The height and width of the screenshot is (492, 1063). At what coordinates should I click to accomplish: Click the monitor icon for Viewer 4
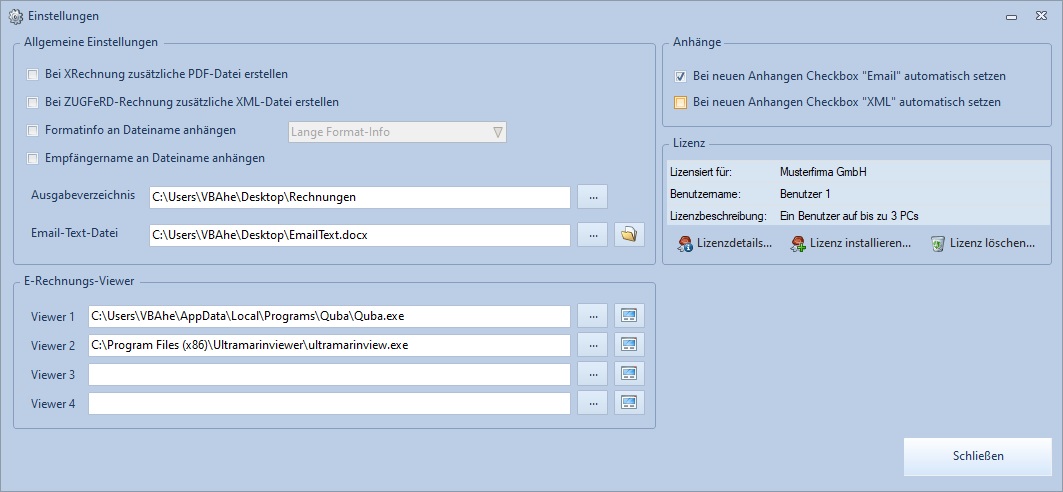[x=629, y=403]
